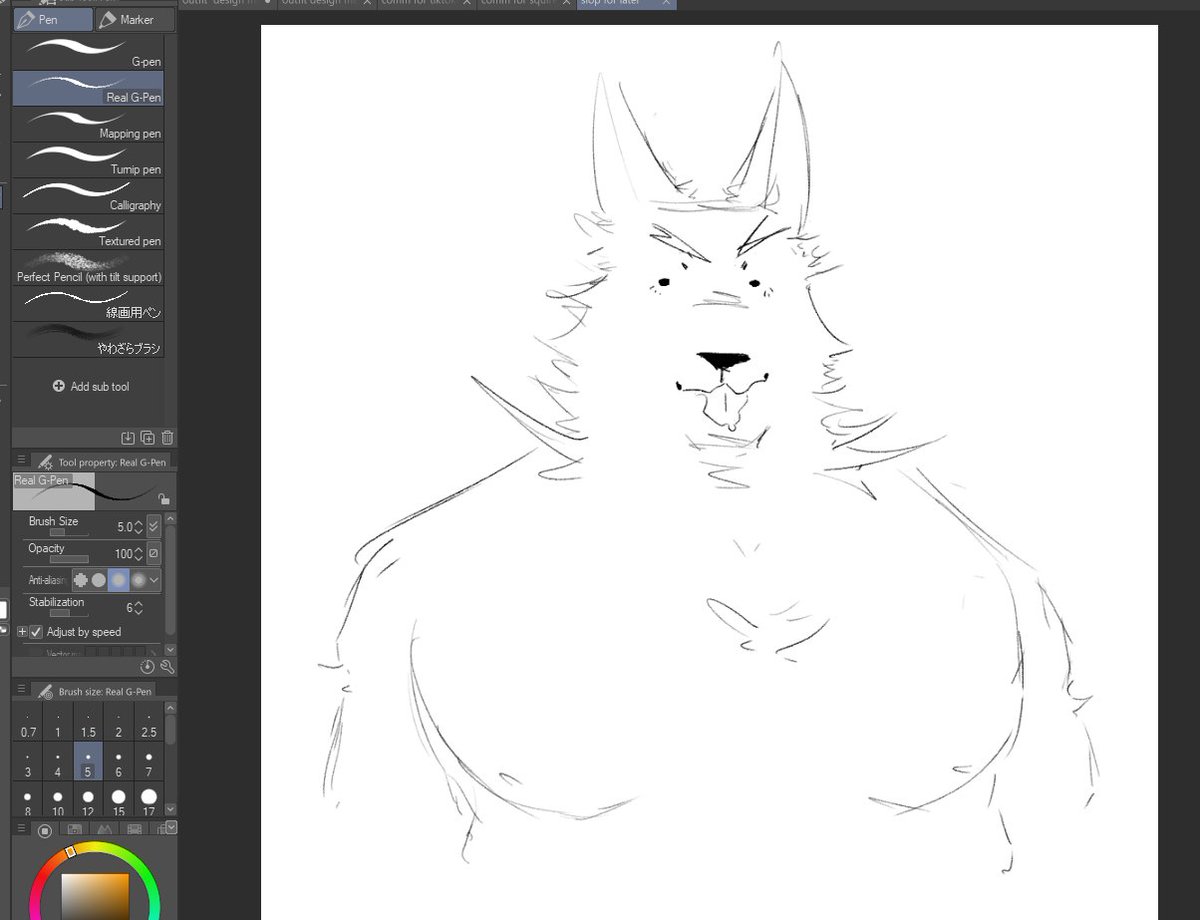Open Opacity dynamics settings icon
This screenshot has width=1200, height=920.
(153, 553)
